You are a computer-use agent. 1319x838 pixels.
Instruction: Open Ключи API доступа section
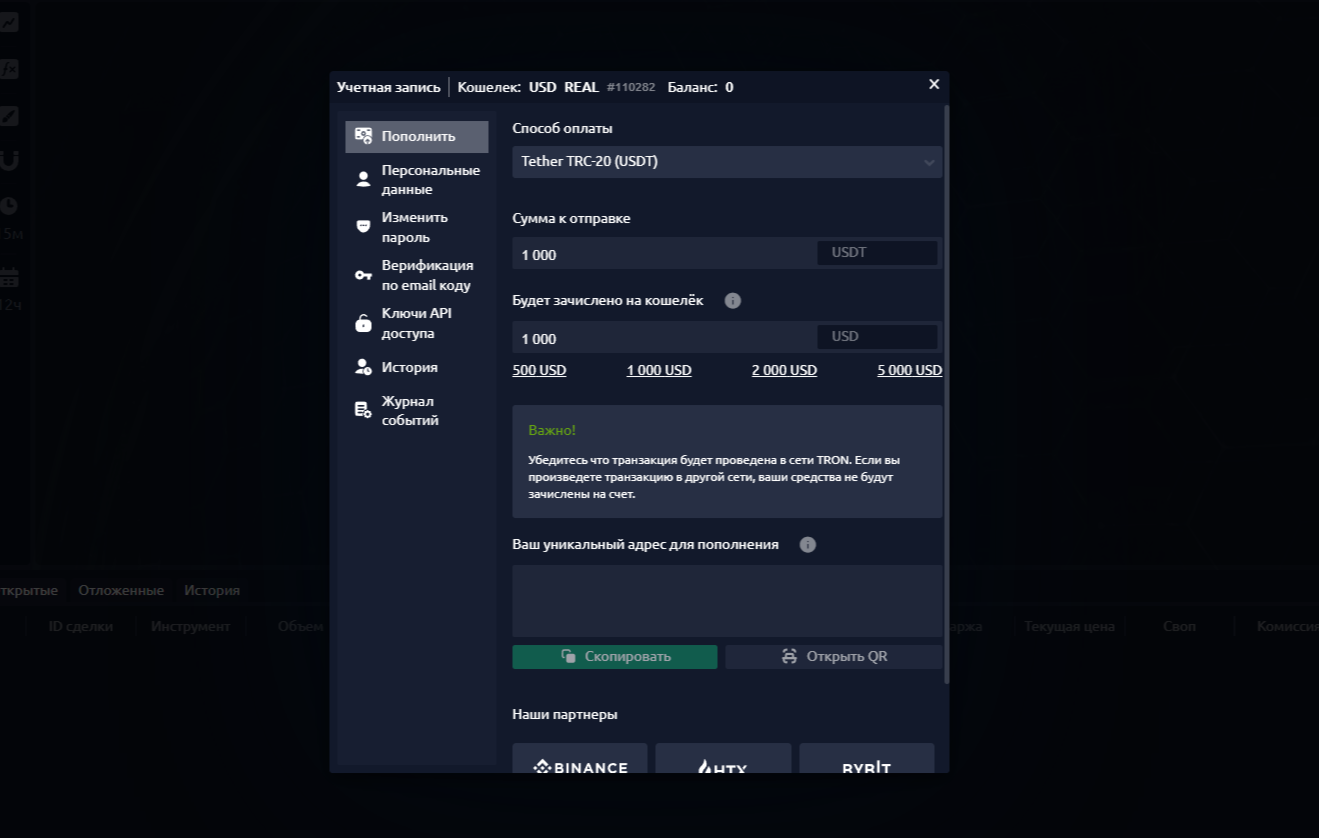[417, 323]
